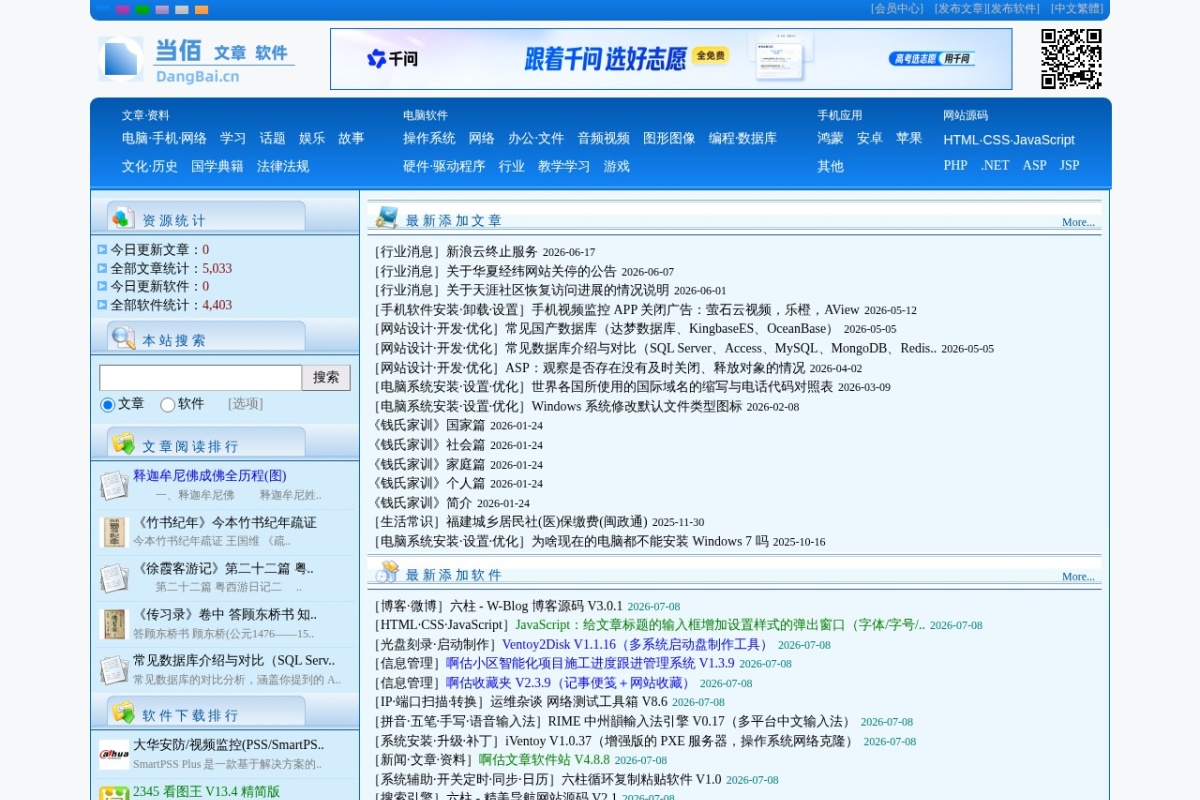Screen dimensions: 1200x800
Task: Open the 鸿蒙 mobile apps category
Action: [x=830, y=138]
